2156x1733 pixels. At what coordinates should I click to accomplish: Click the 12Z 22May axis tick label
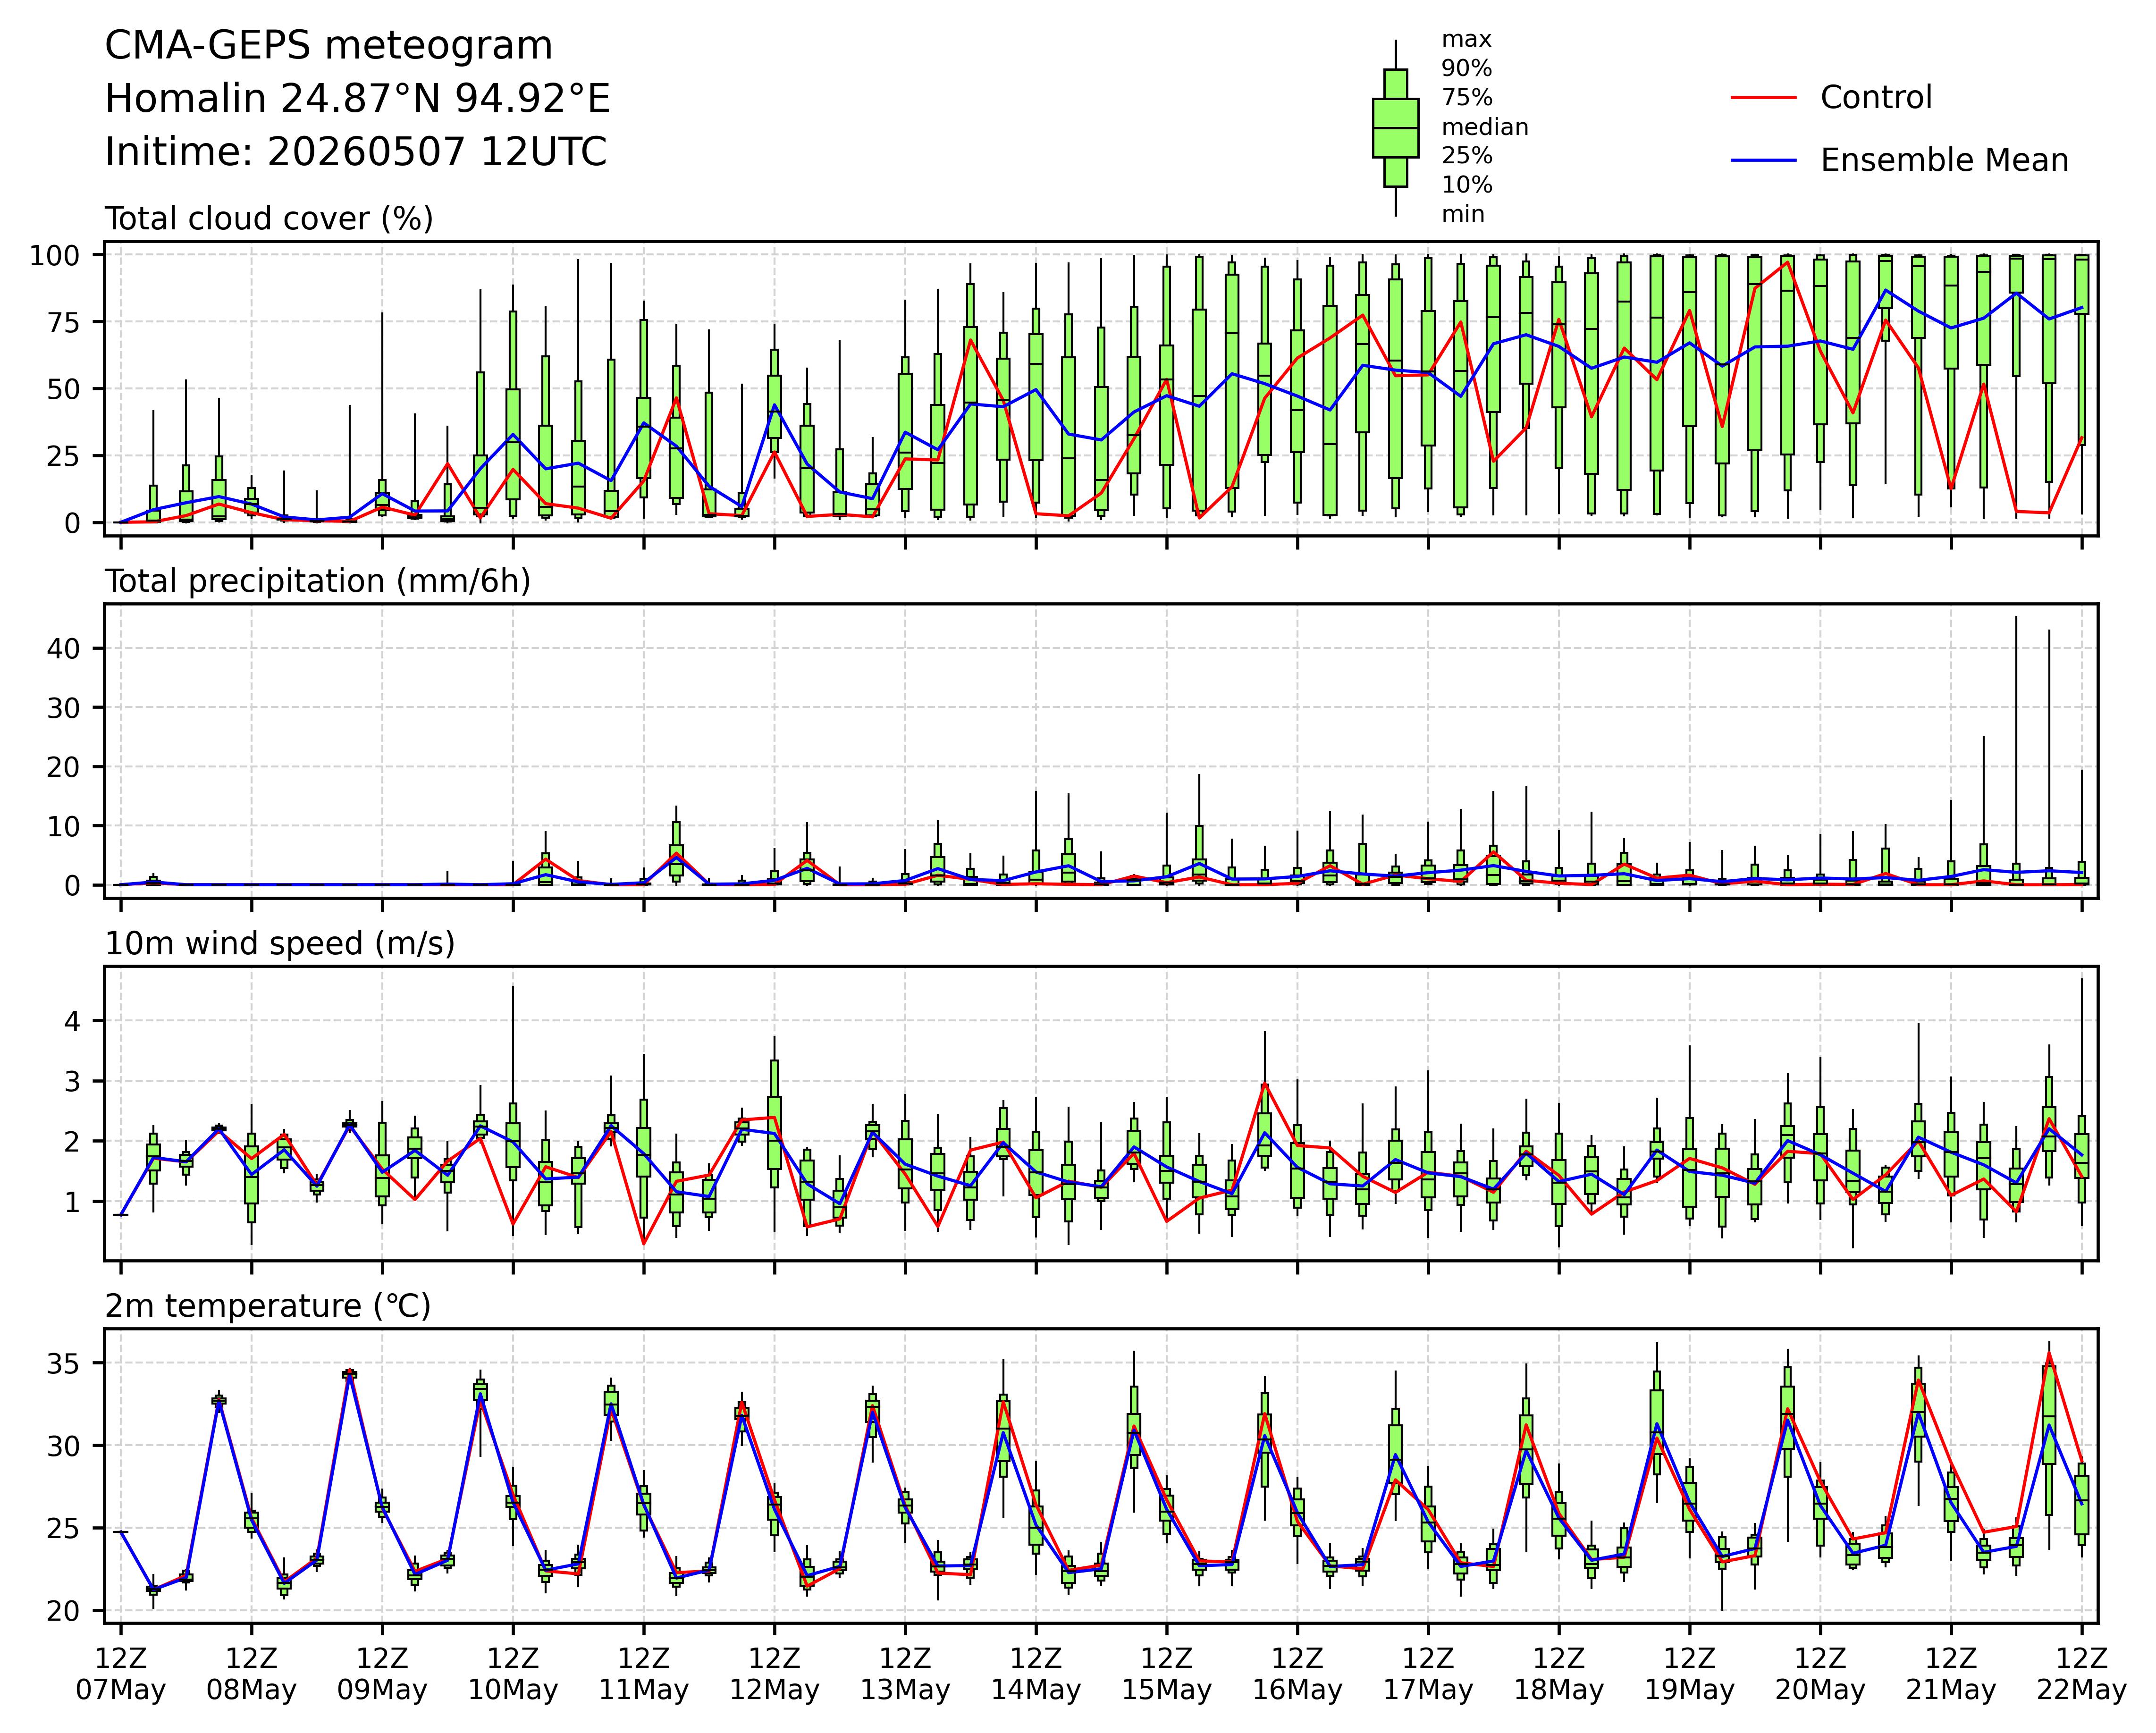coord(2082,1674)
